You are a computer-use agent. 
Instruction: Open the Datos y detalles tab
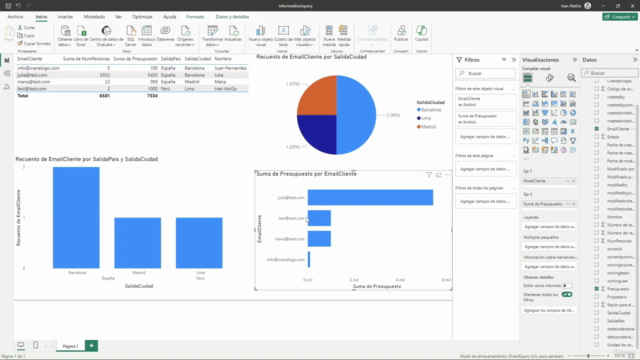coord(232,17)
